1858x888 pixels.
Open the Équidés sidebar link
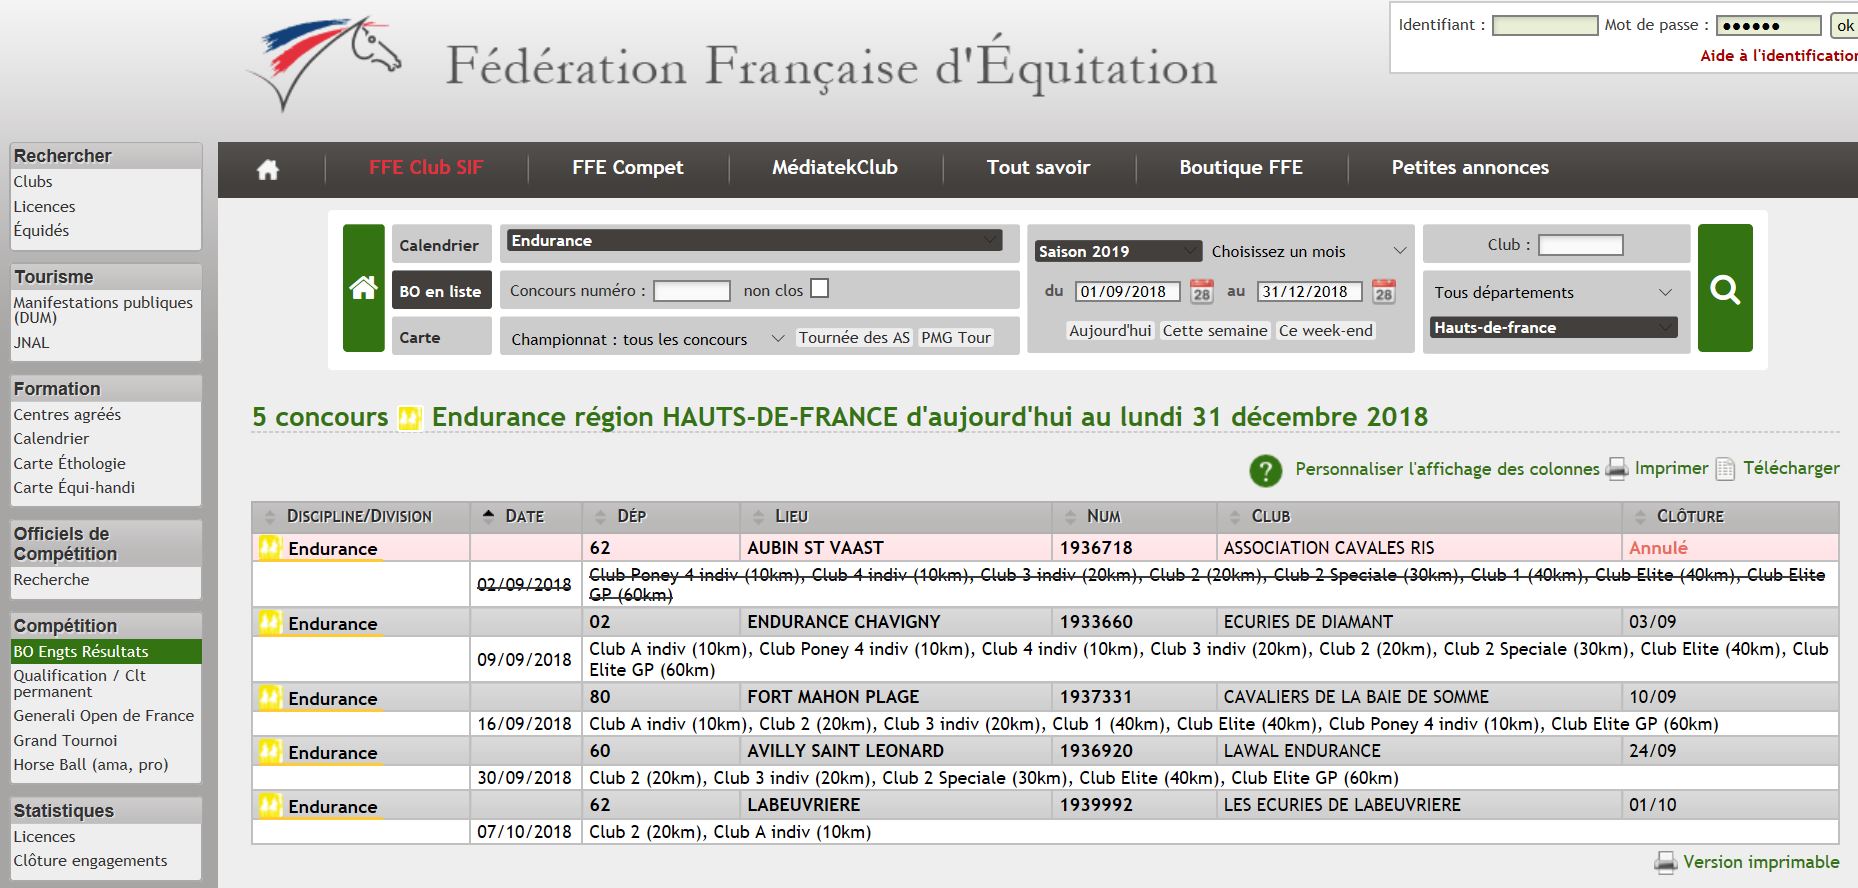pyautogui.click(x=41, y=230)
